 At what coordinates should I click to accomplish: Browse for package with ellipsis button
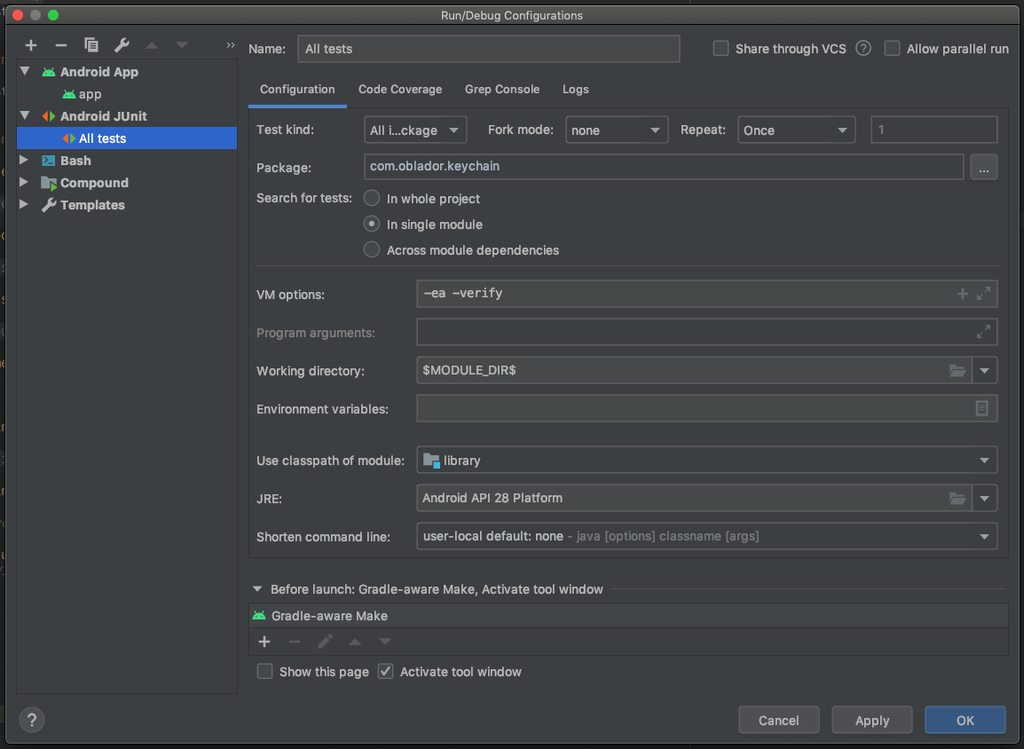point(984,168)
